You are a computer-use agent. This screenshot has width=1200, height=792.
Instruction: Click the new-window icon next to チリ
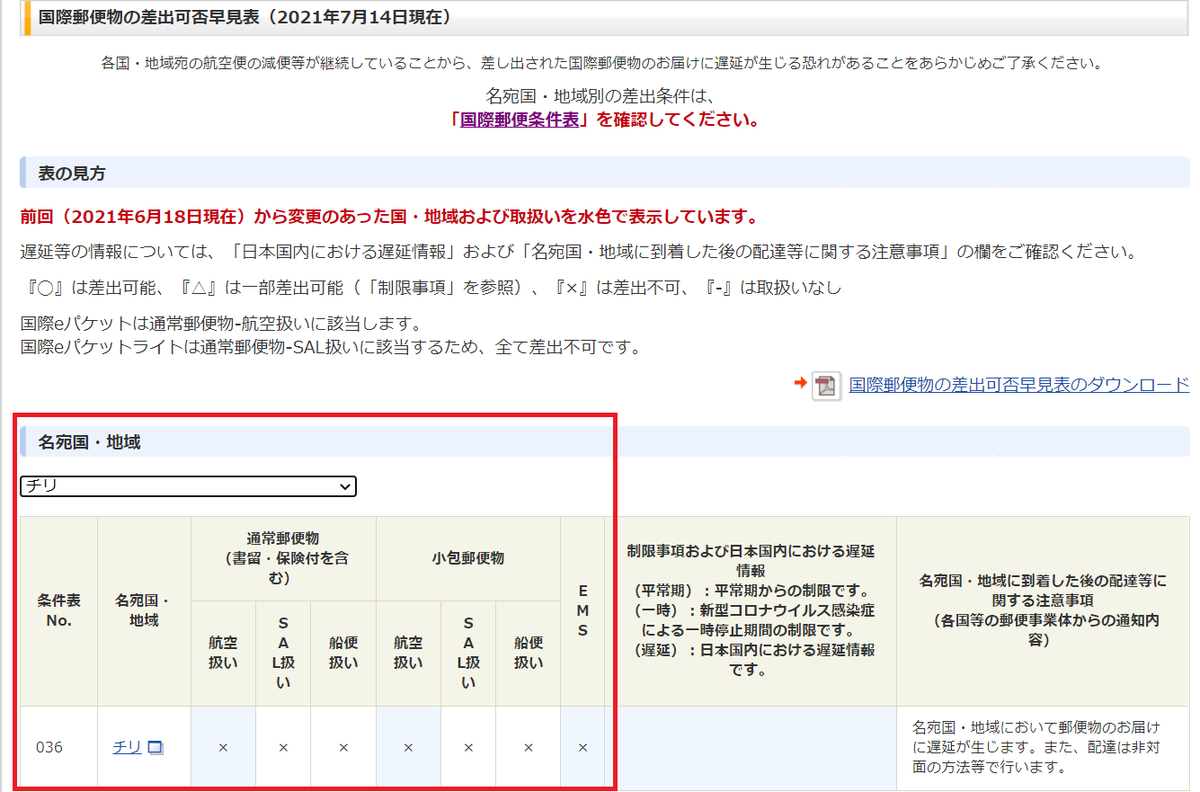click(155, 747)
